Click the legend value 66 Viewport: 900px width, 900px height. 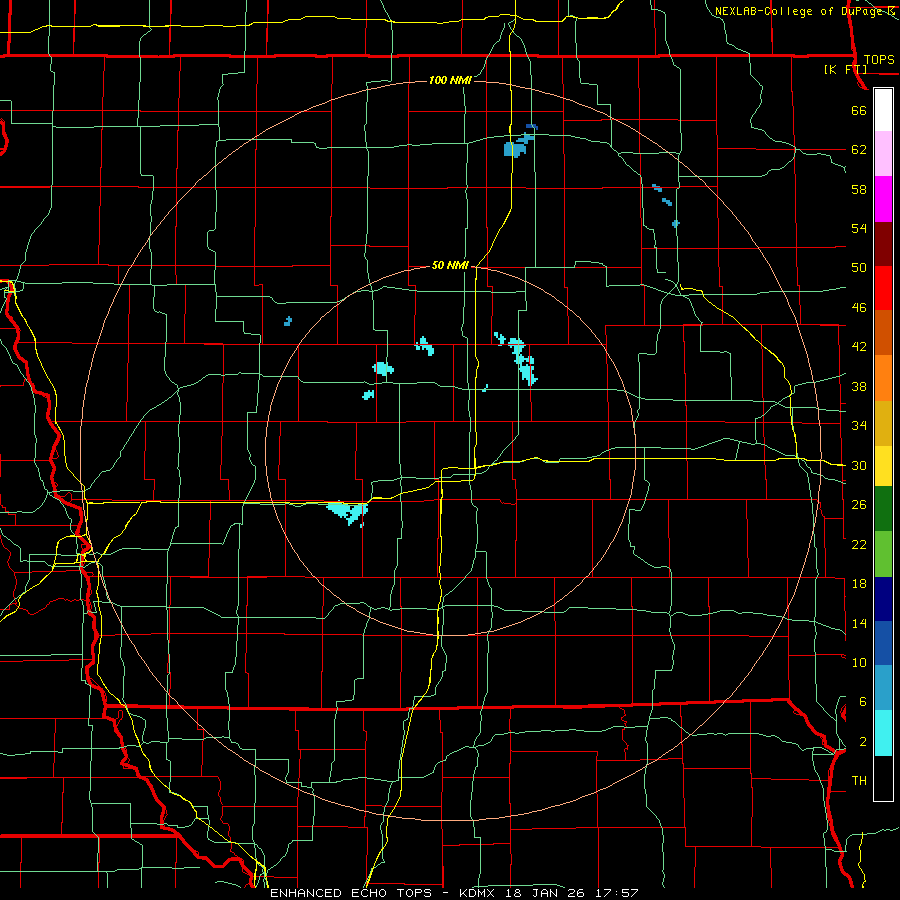point(859,110)
